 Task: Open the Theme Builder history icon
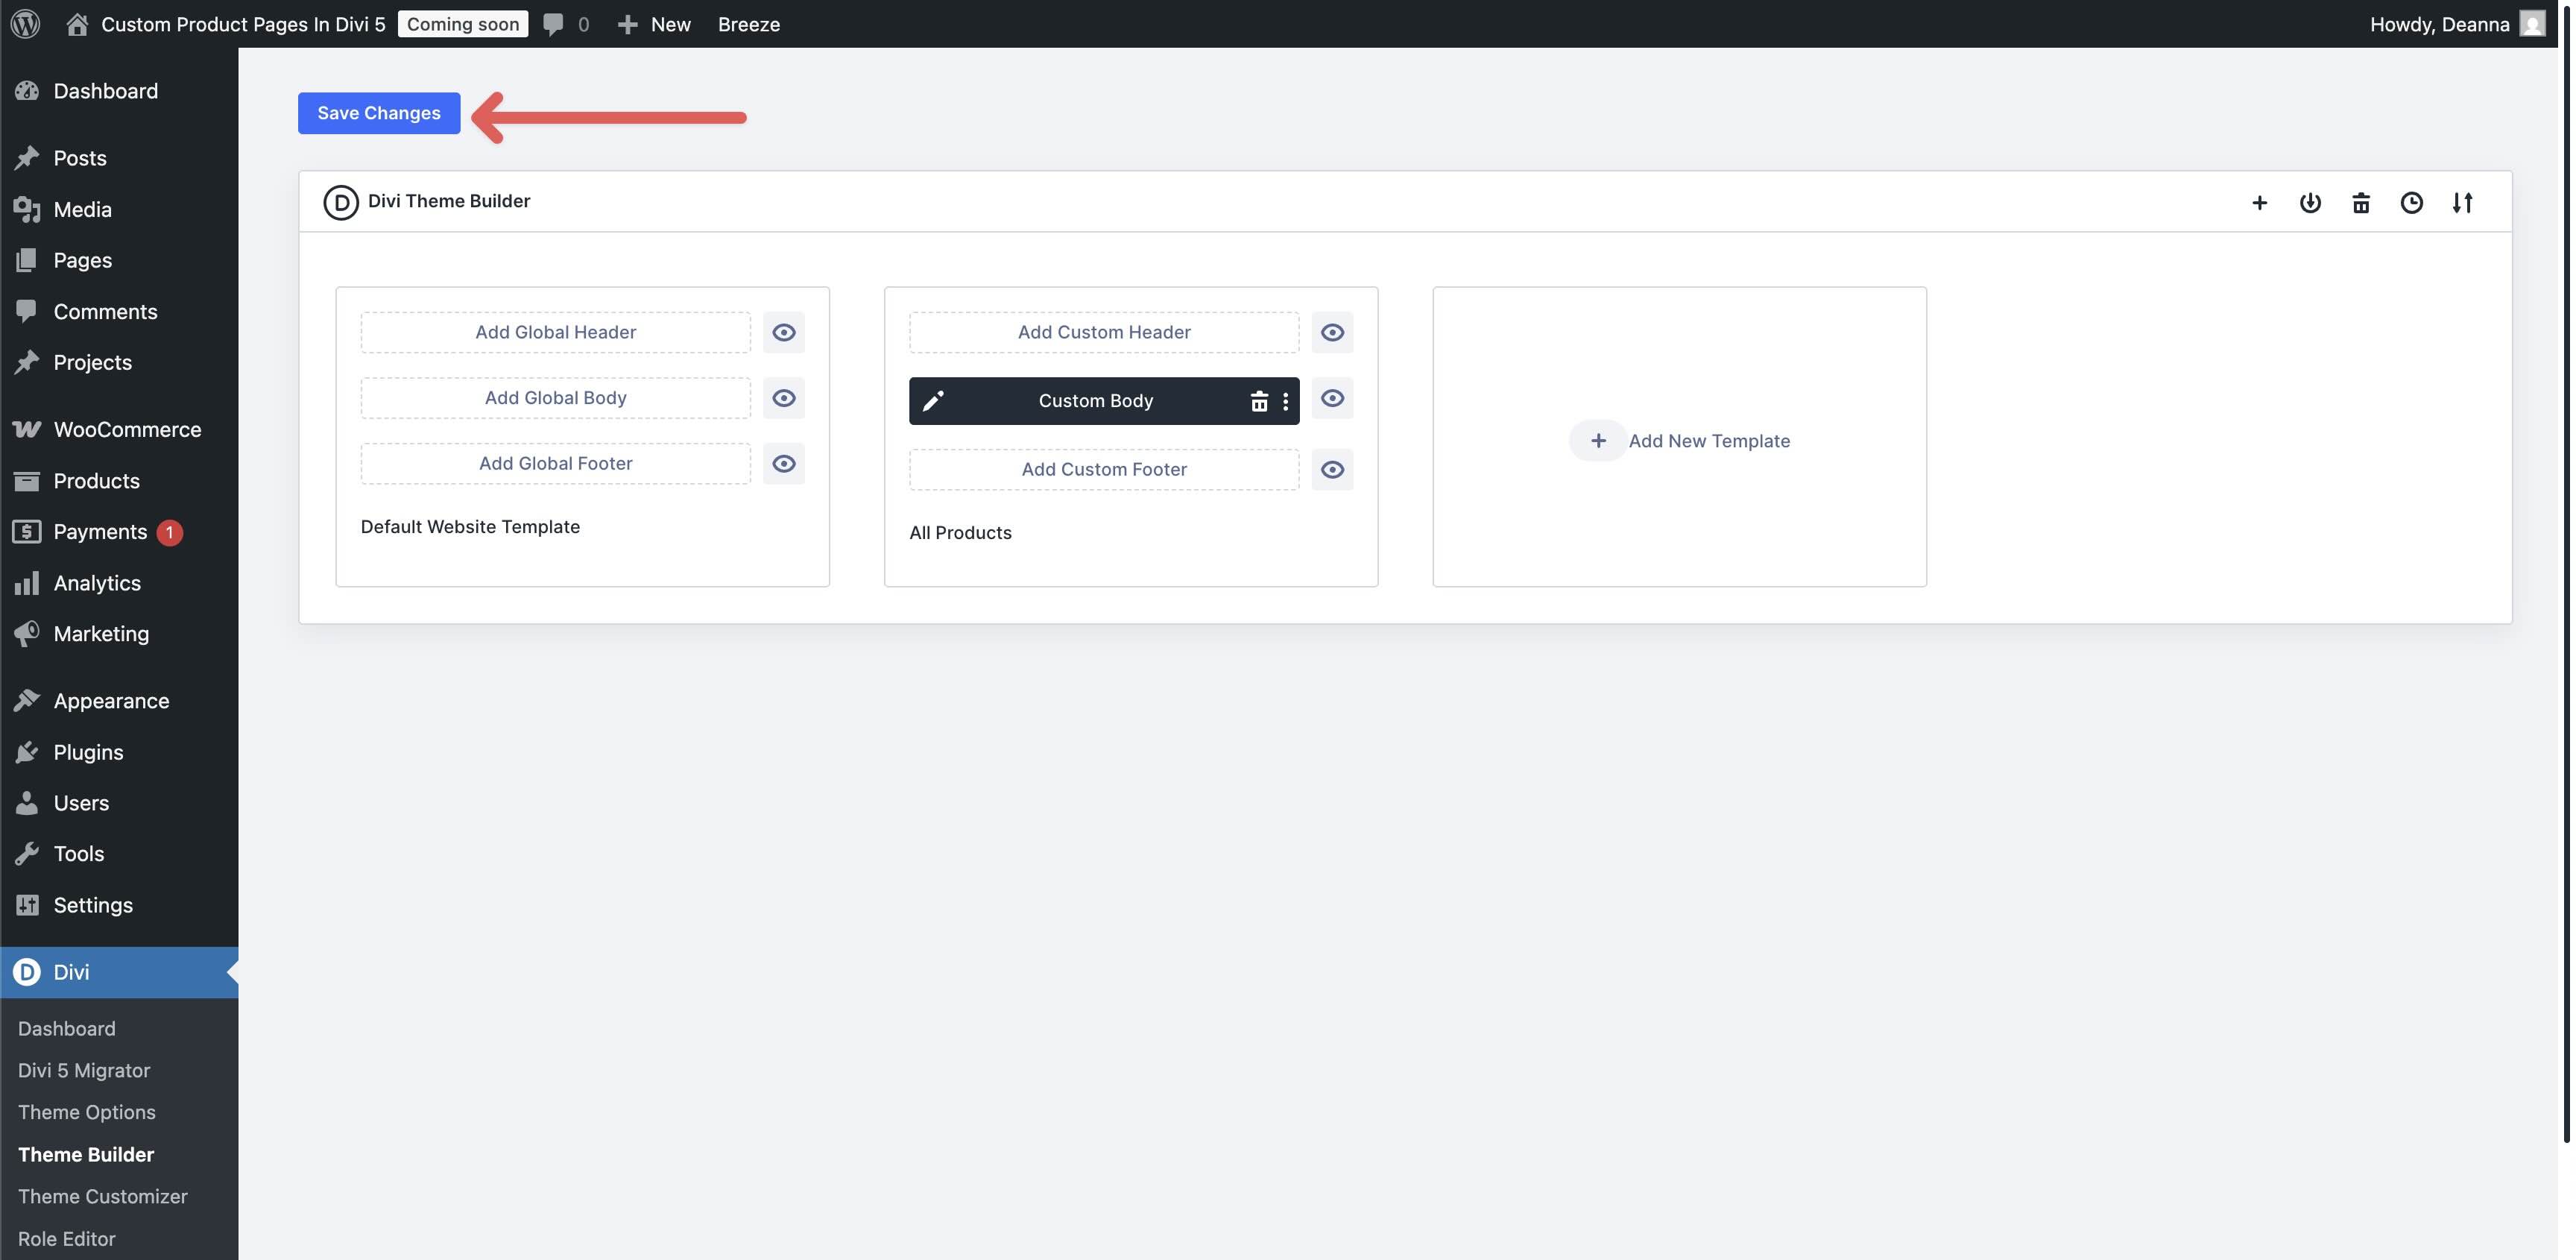point(2412,202)
